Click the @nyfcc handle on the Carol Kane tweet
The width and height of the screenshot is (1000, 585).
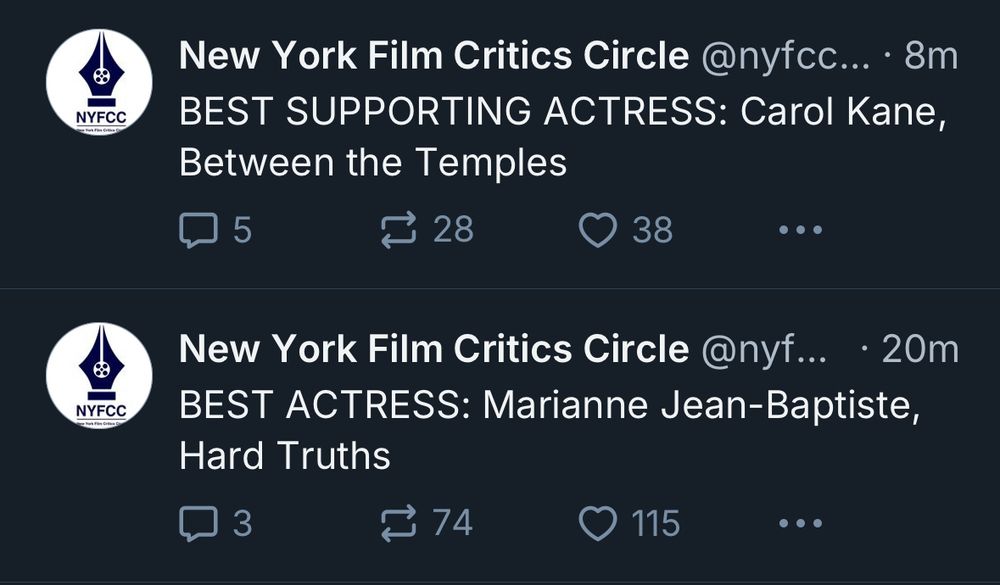click(785, 57)
